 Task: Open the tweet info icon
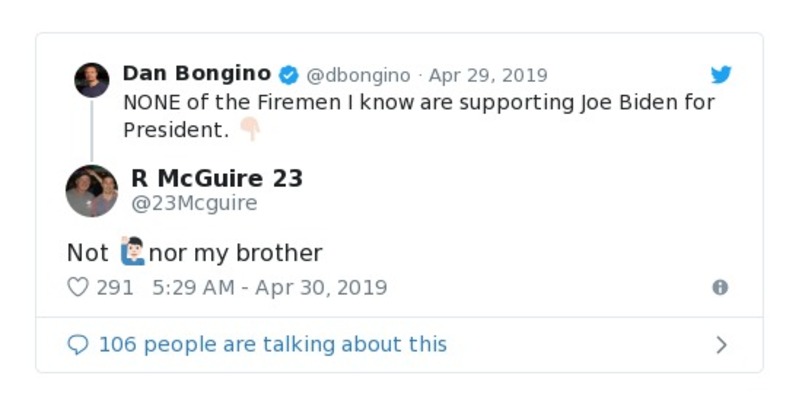pos(719,287)
